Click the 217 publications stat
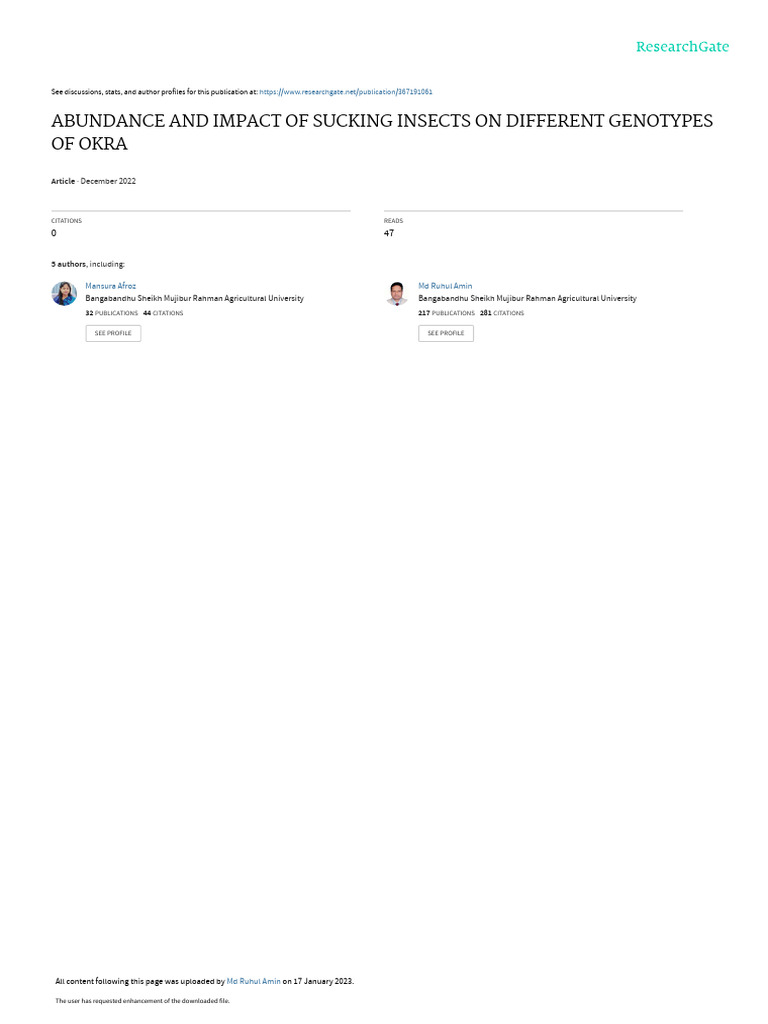768x1024 pixels. point(447,313)
